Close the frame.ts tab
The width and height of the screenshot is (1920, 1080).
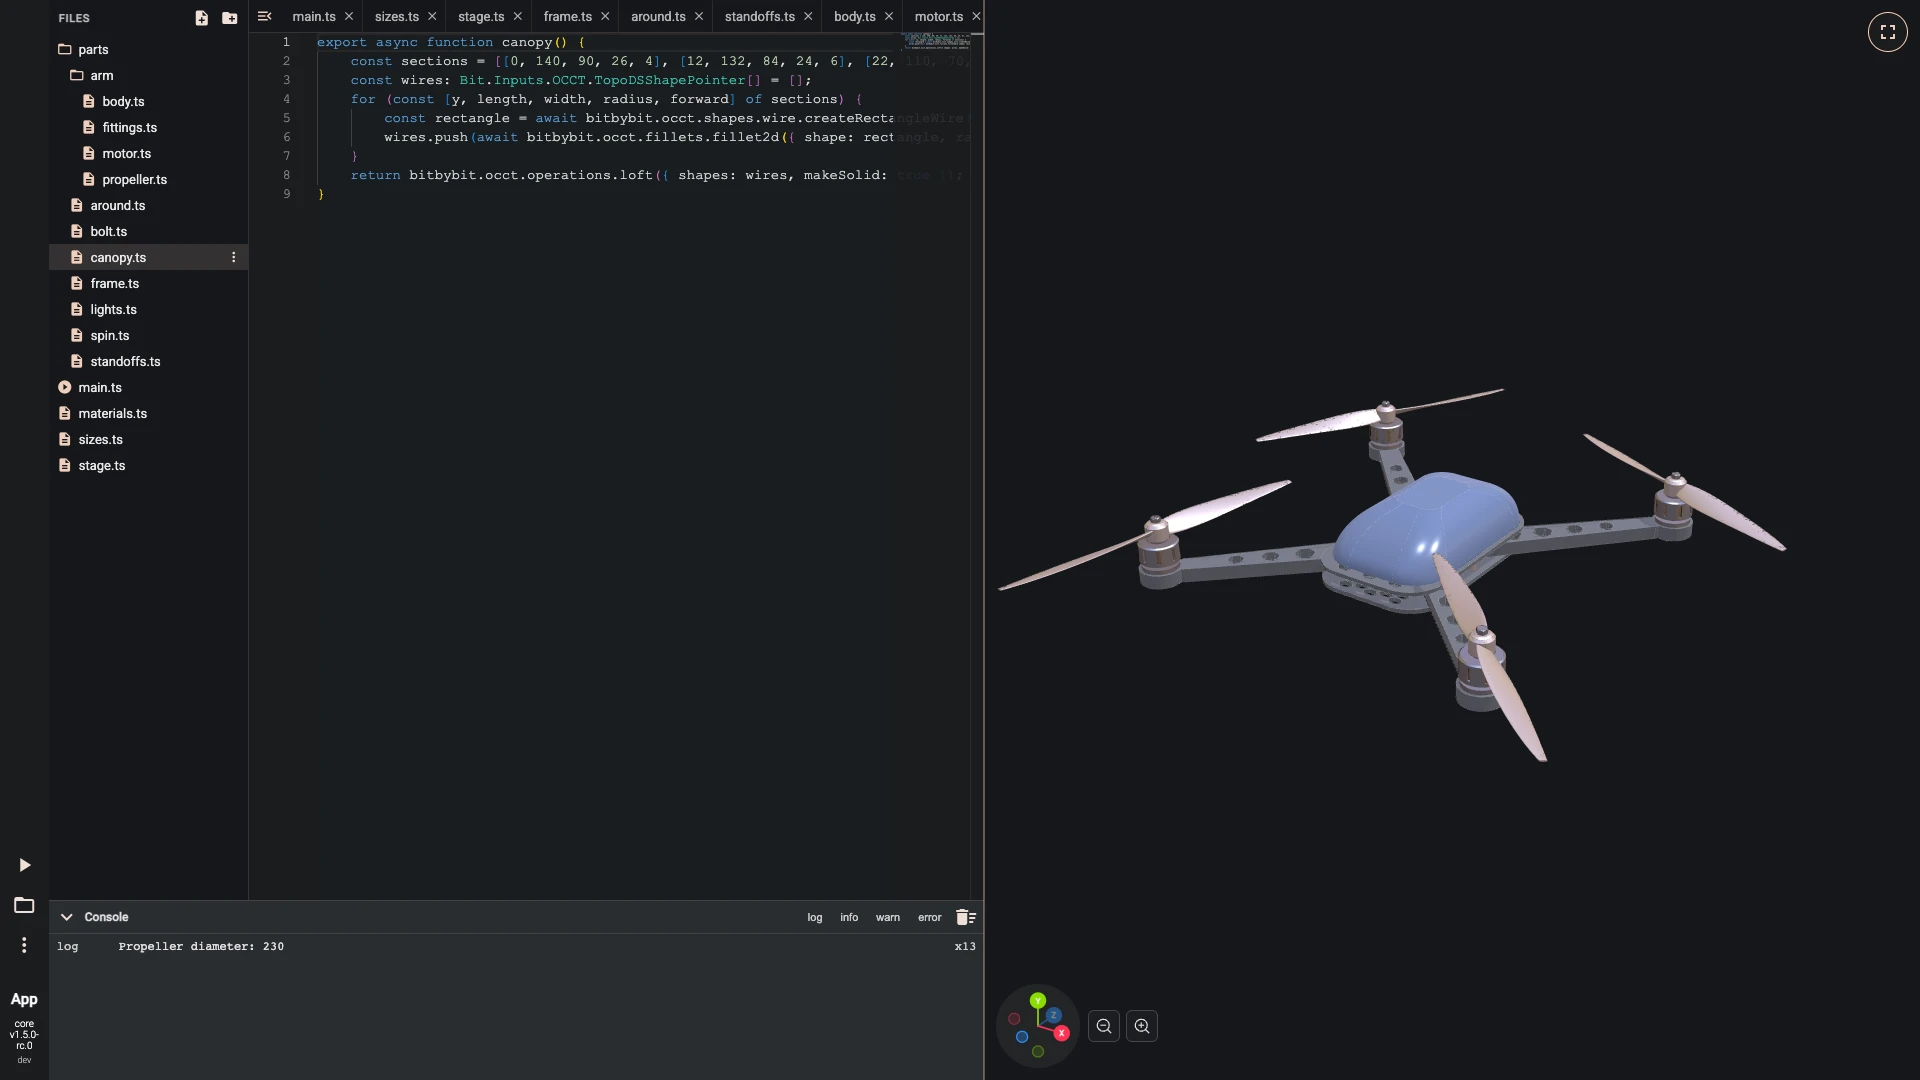[605, 16]
